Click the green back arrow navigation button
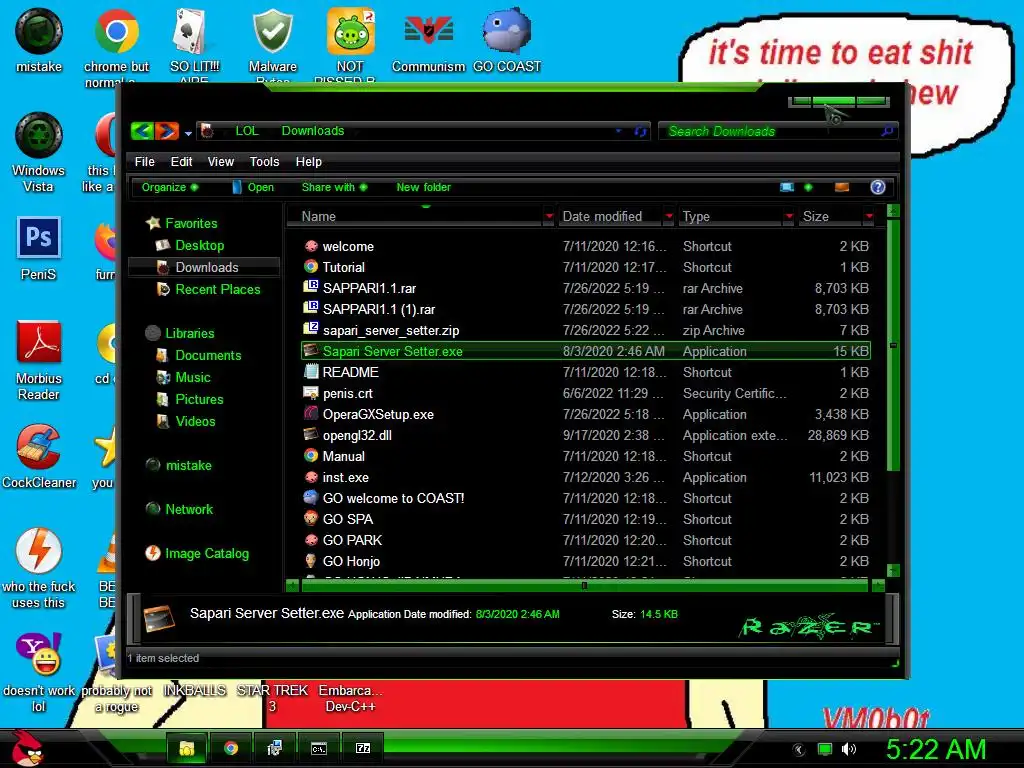1024x768 pixels. (x=142, y=131)
